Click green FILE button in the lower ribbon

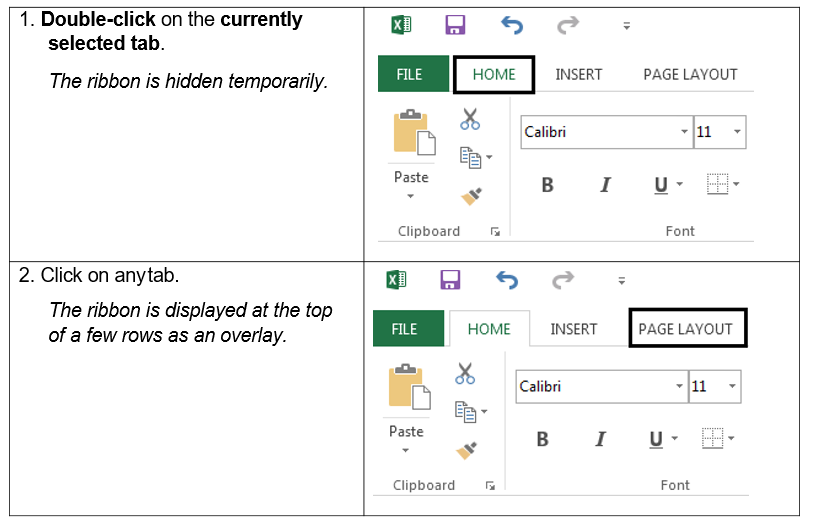pyautogui.click(x=404, y=329)
